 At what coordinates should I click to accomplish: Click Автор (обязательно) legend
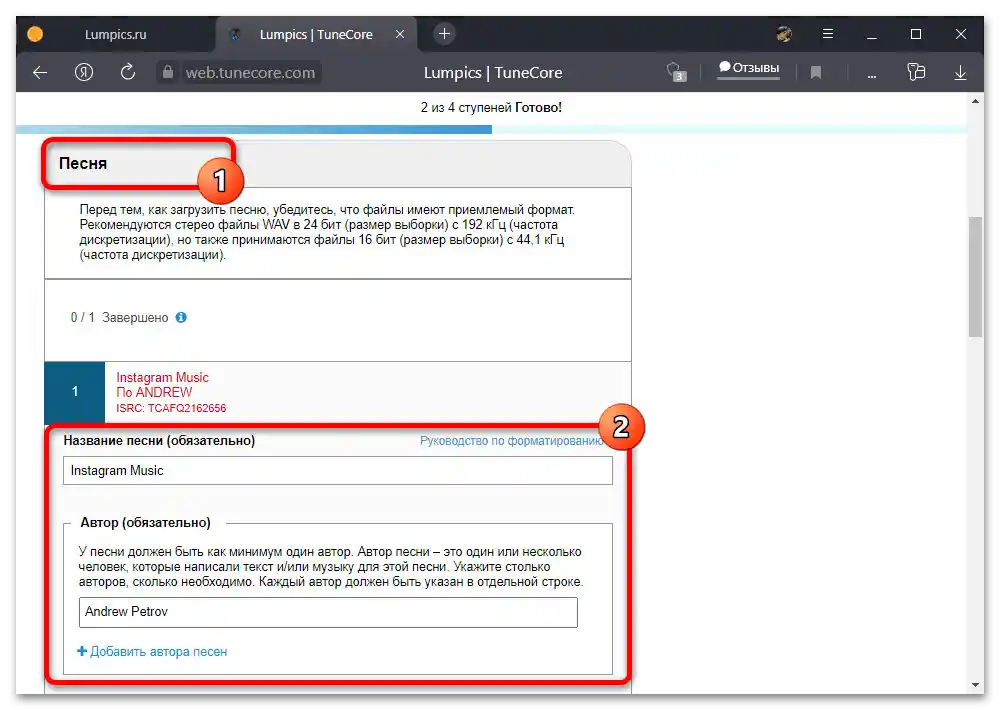tap(145, 522)
